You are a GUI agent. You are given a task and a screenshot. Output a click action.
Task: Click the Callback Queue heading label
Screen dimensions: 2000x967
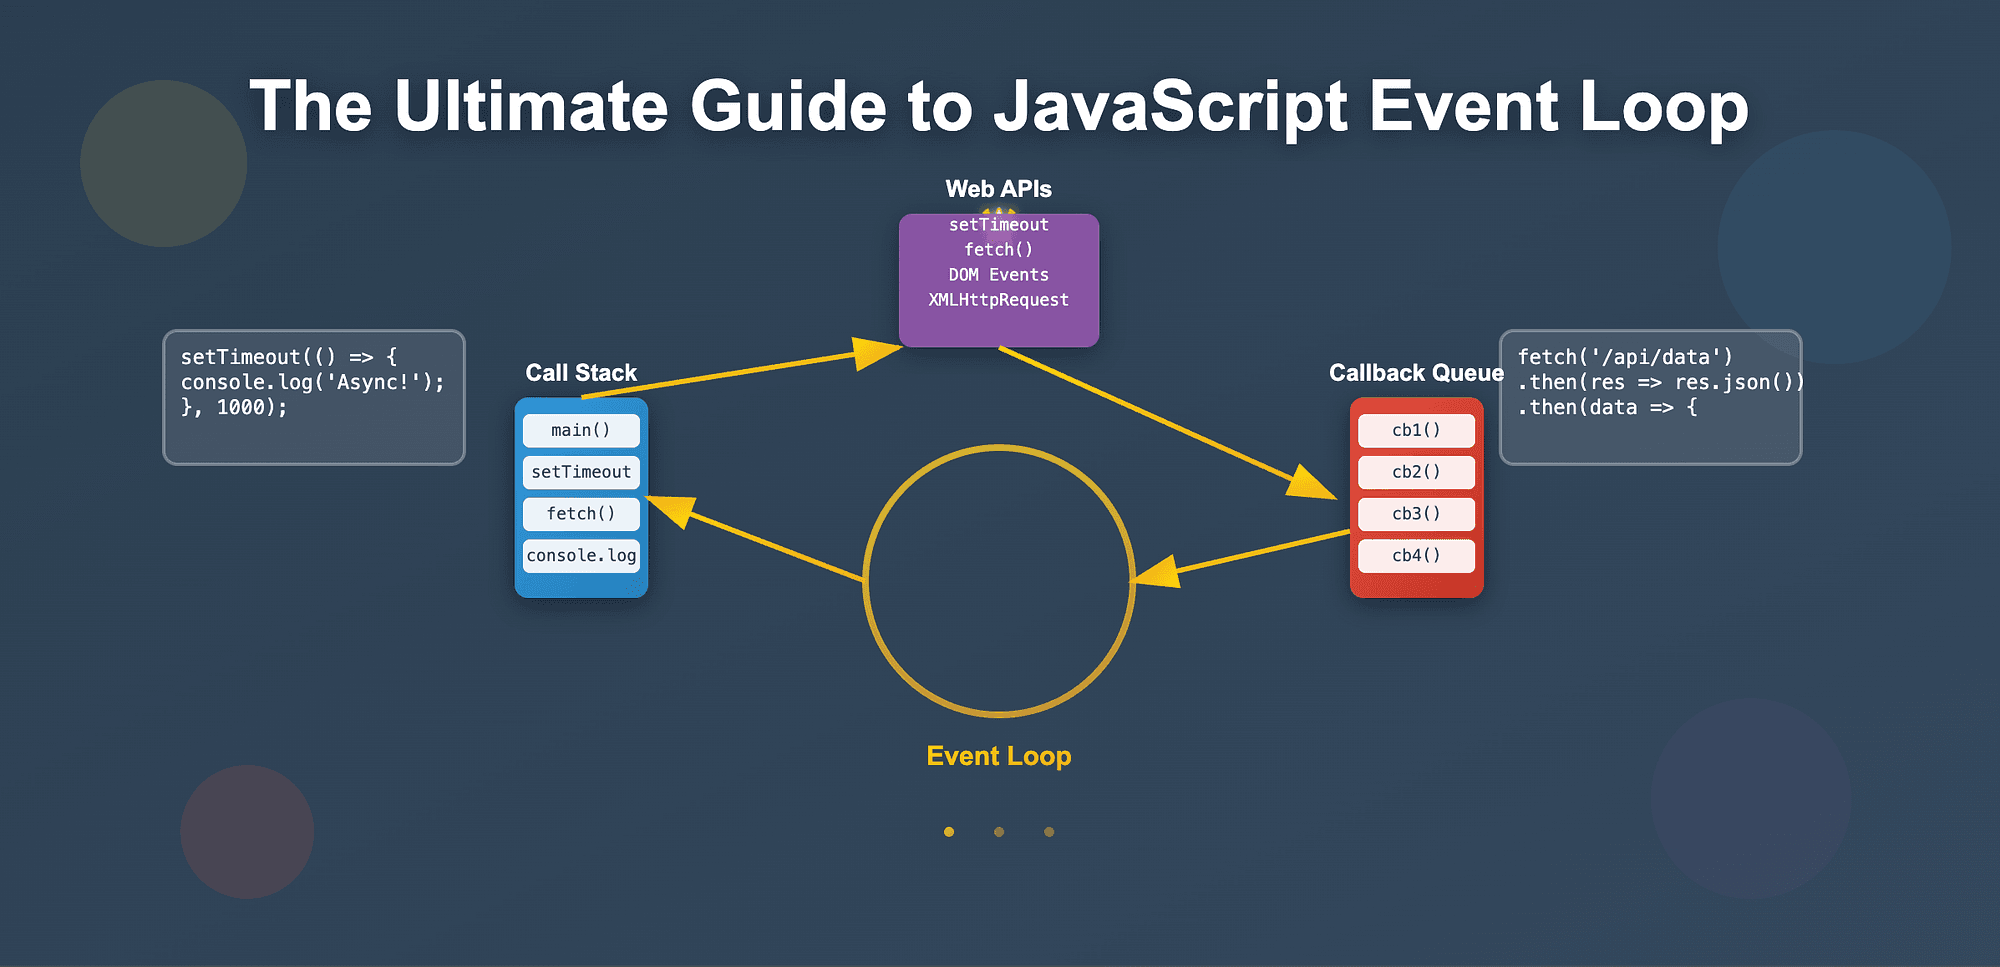tap(1416, 372)
